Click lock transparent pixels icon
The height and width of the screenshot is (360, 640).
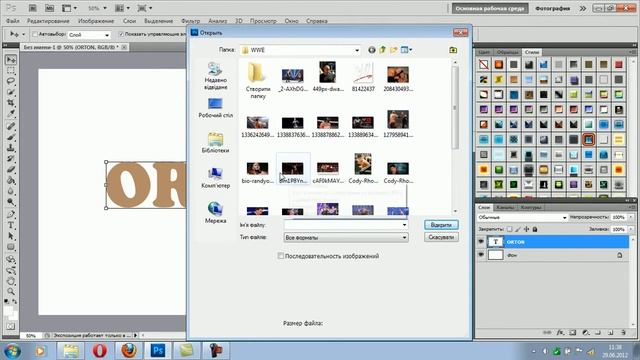(x=510, y=229)
